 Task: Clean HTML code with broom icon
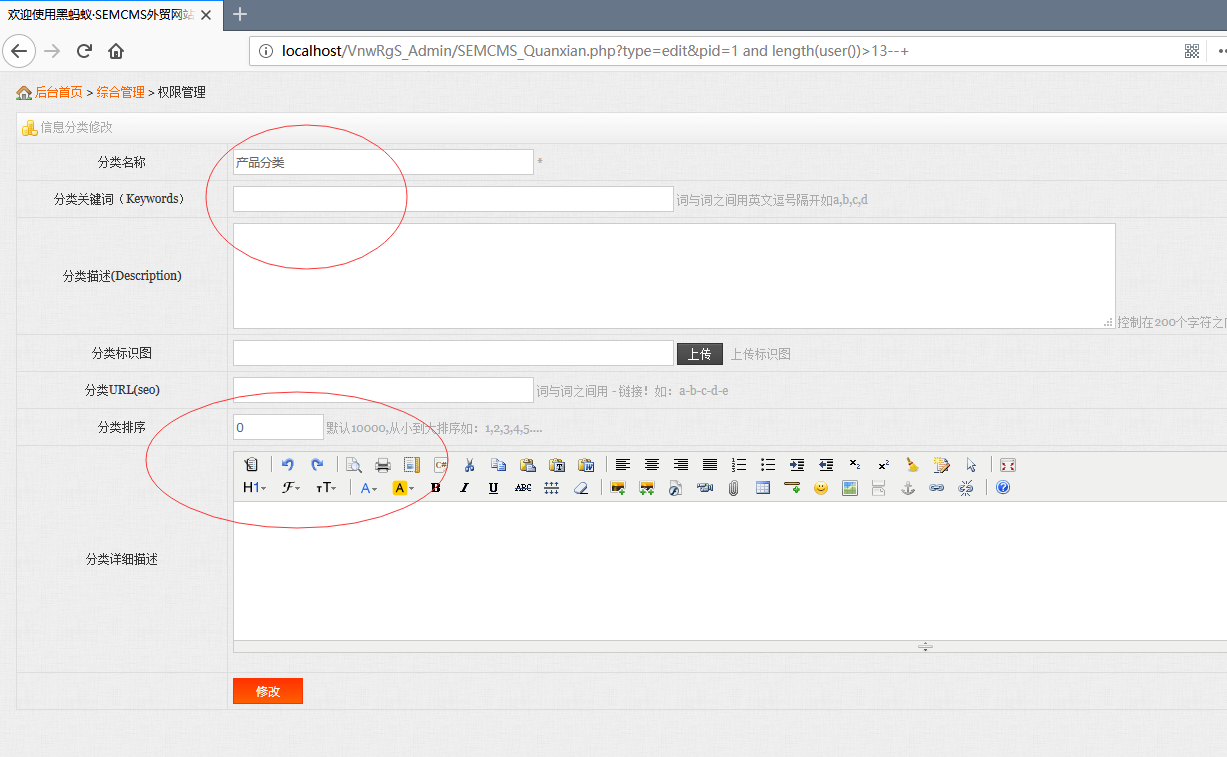913,465
